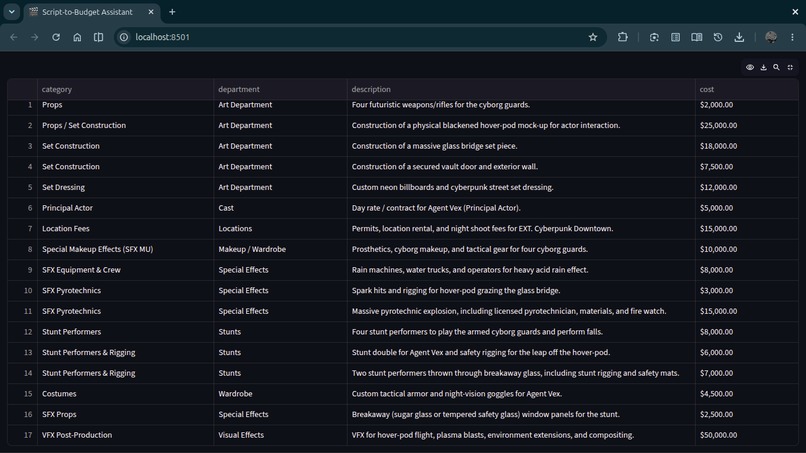
Task: Bookmark this page with the star
Action: 593,37
